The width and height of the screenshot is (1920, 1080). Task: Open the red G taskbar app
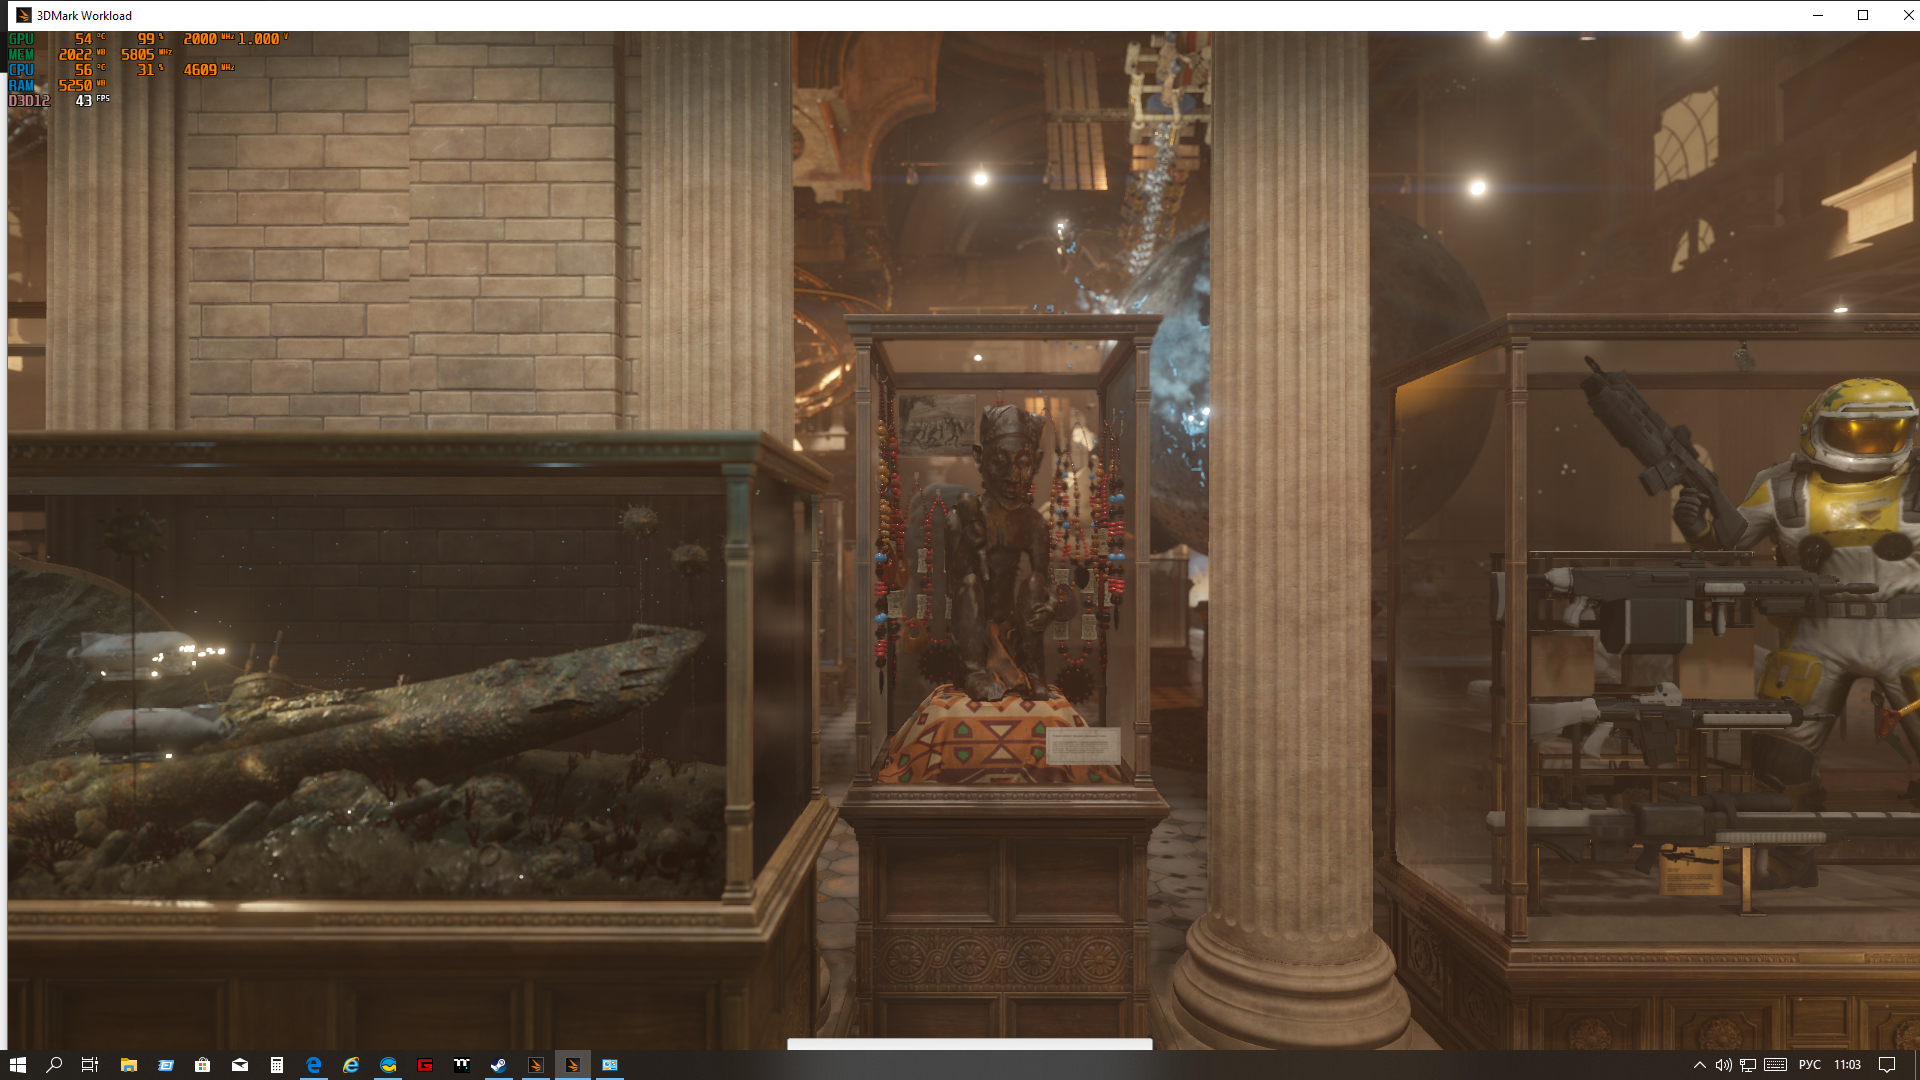[x=425, y=1065]
